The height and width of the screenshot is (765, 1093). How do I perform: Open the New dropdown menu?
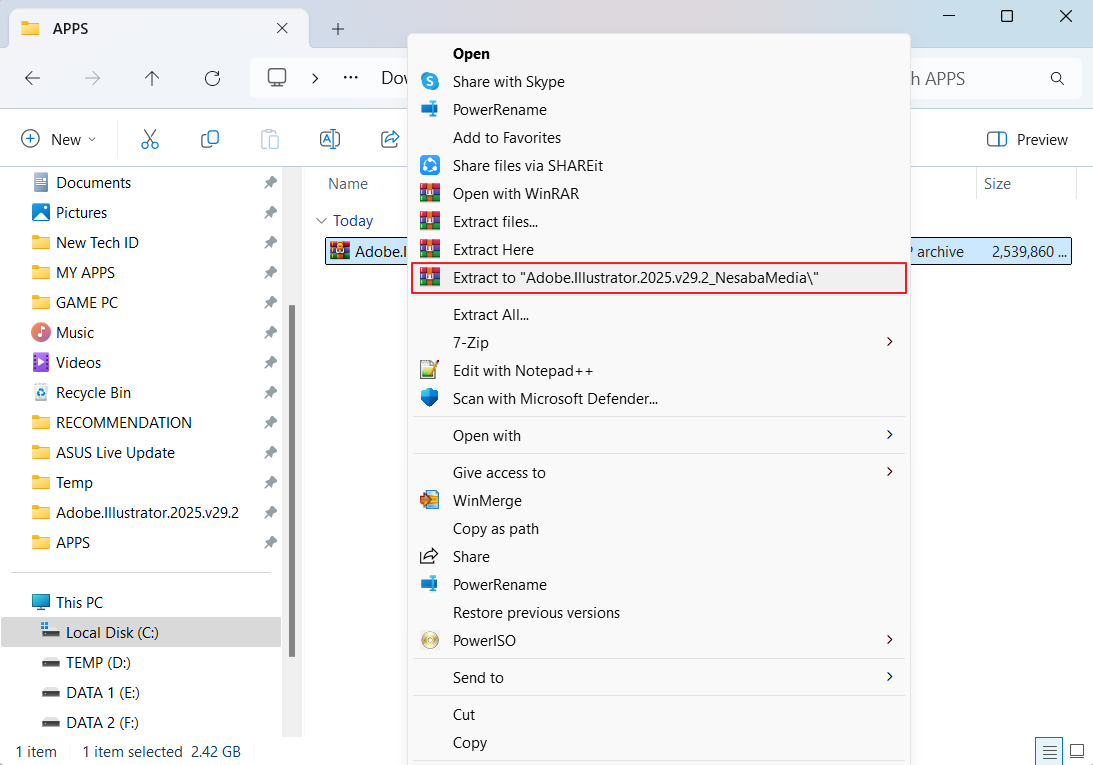coord(59,139)
